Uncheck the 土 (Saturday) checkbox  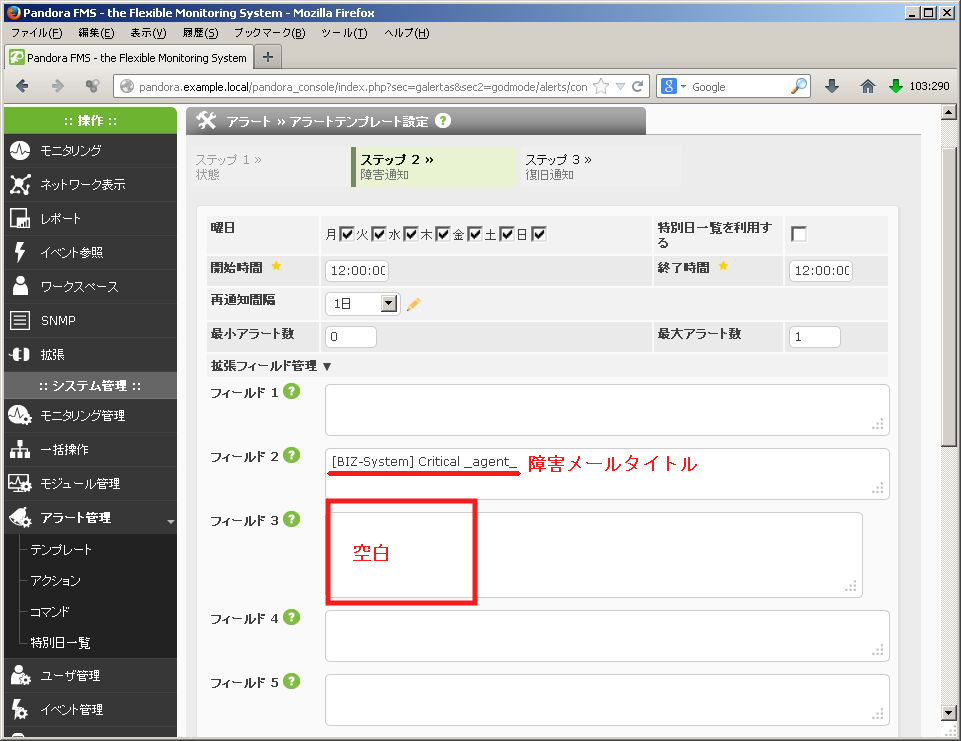(507, 234)
